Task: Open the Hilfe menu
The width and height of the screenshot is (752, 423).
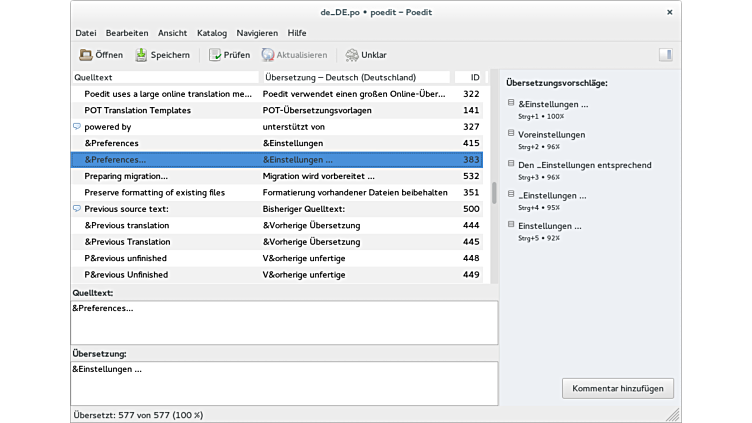Action: click(x=297, y=33)
